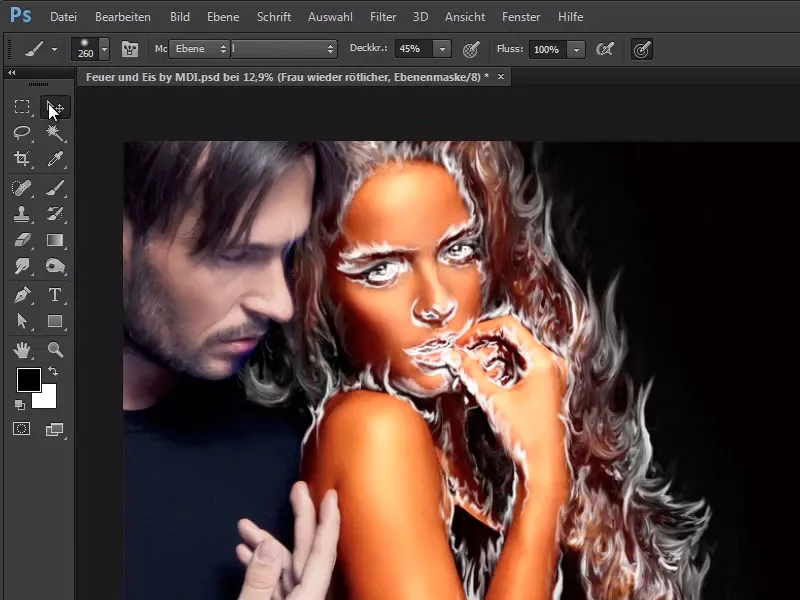This screenshot has height=600, width=800.
Task: Swap foreground and background colors
Action: point(53,371)
